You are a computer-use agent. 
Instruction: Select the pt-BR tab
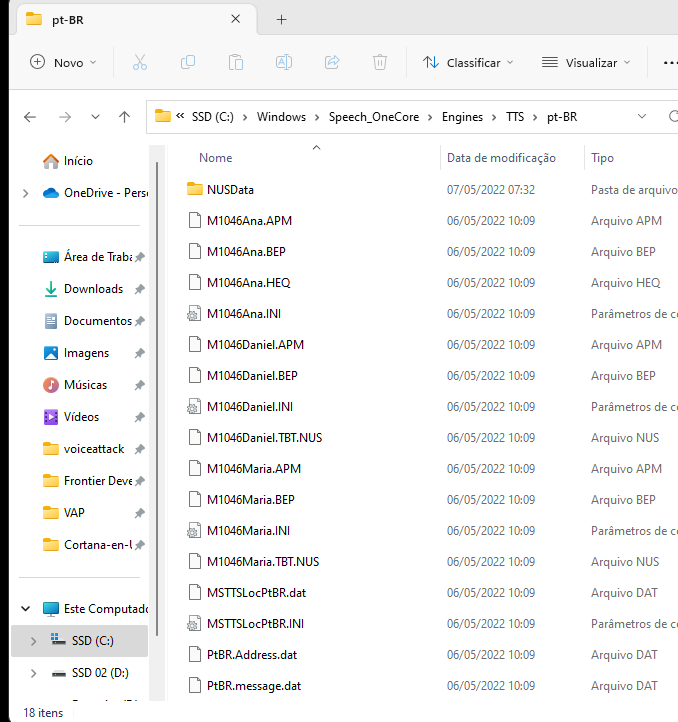click(136, 19)
